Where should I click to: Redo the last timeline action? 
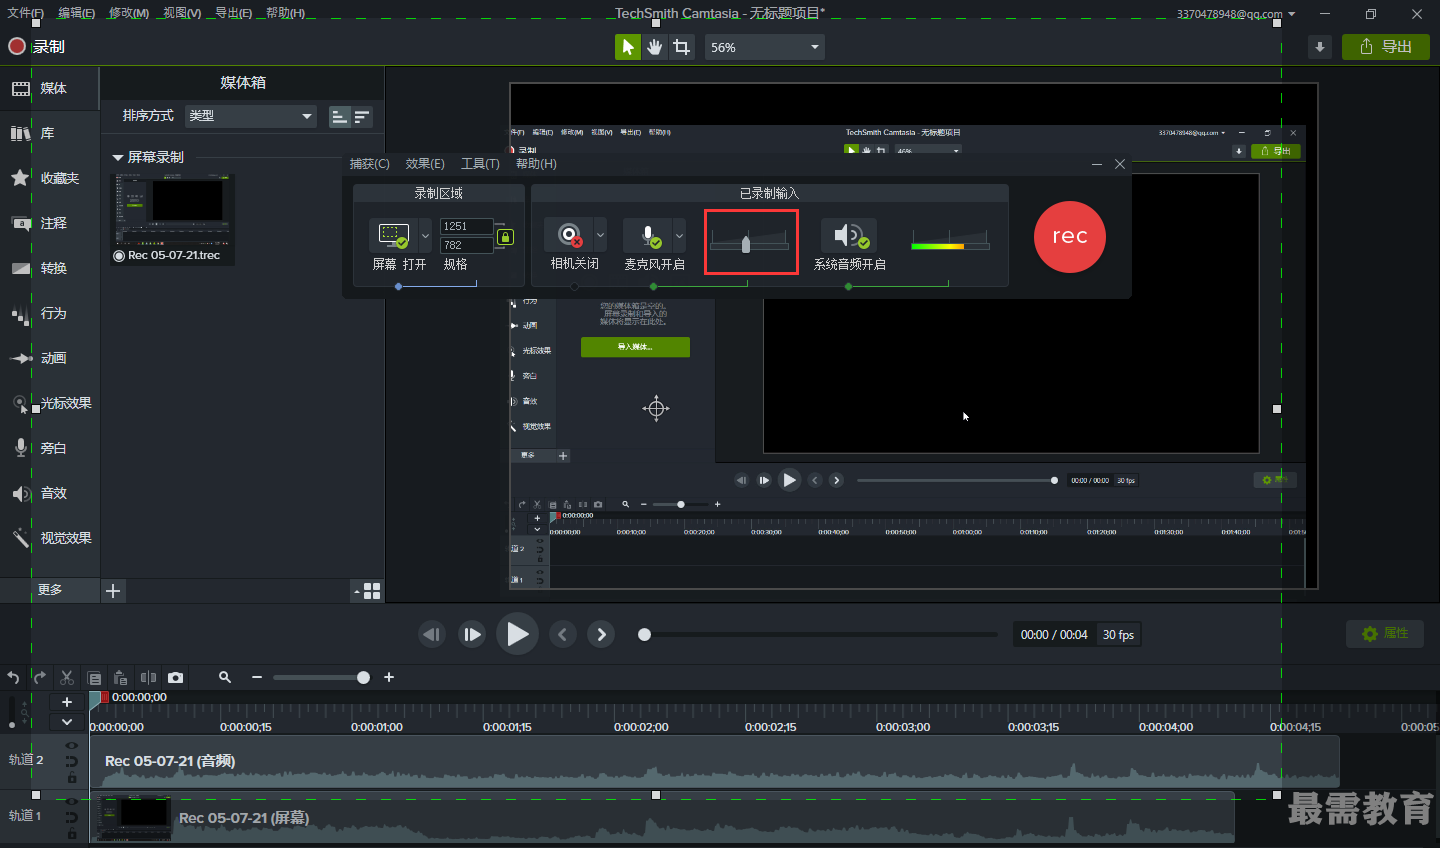click(x=39, y=677)
